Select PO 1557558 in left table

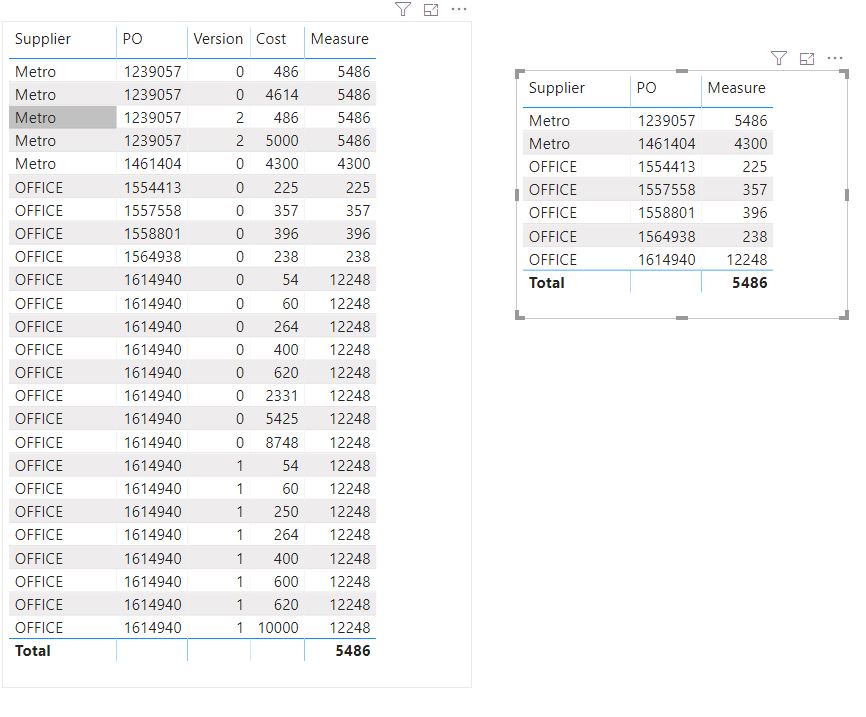click(x=152, y=211)
